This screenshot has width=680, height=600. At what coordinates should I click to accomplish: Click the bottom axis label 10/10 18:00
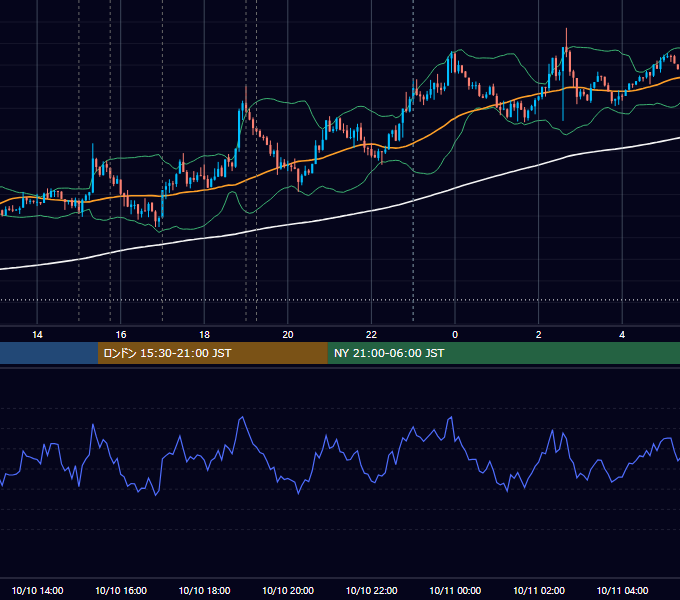pos(204,590)
